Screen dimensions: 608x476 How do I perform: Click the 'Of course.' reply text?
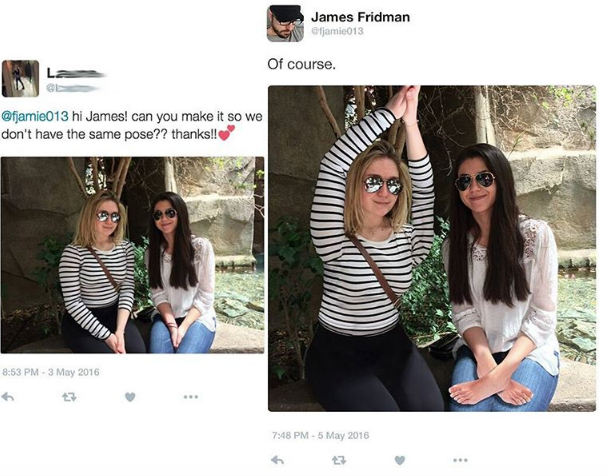(x=301, y=65)
